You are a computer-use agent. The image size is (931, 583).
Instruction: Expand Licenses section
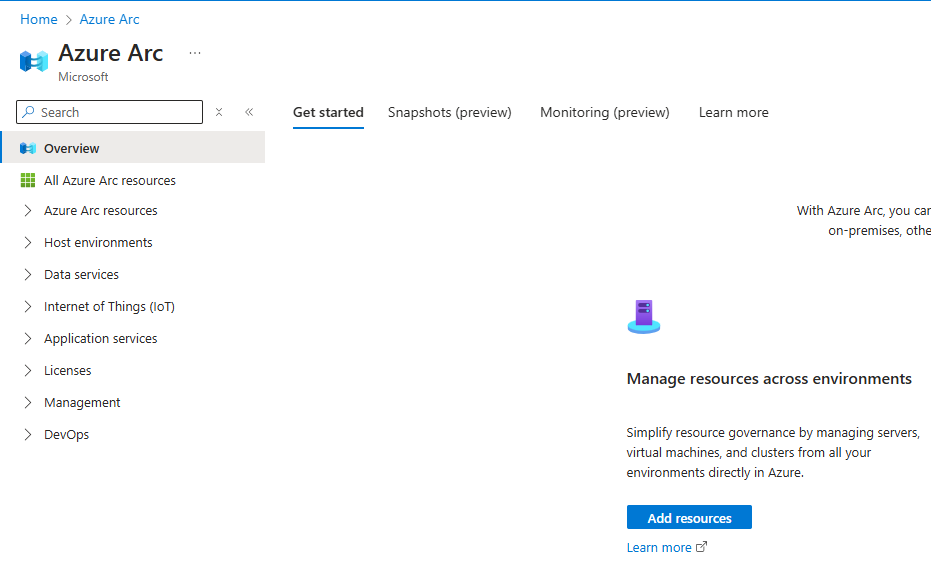tap(27, 371)
